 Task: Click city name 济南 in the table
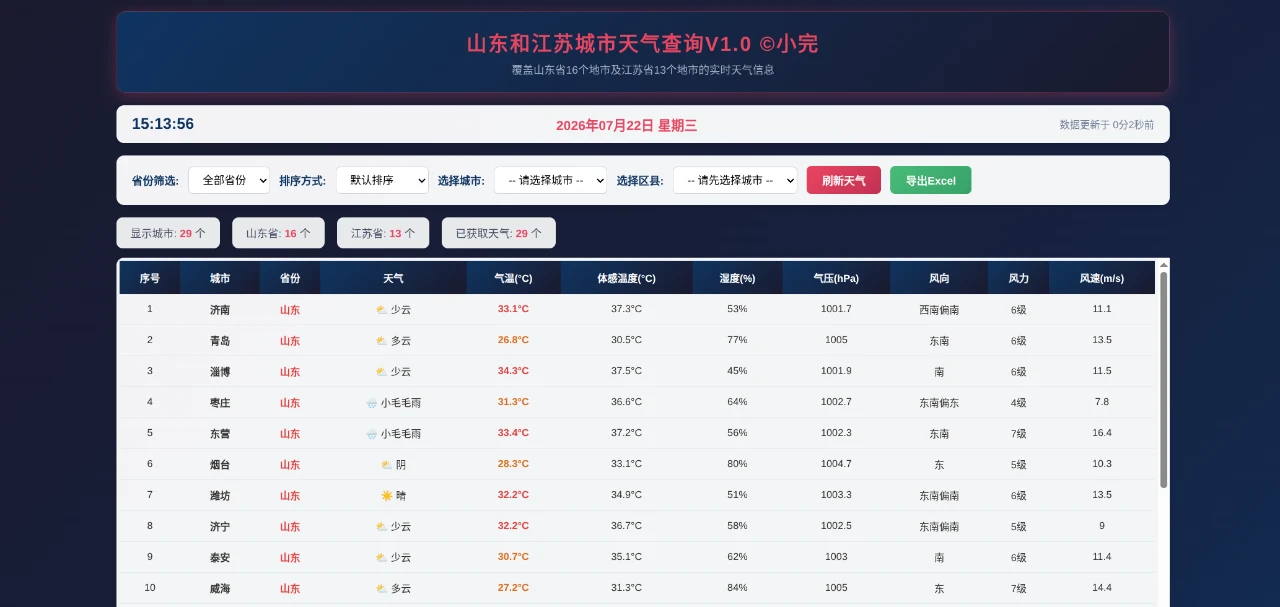pyautogui.click(x=220, y=310)
